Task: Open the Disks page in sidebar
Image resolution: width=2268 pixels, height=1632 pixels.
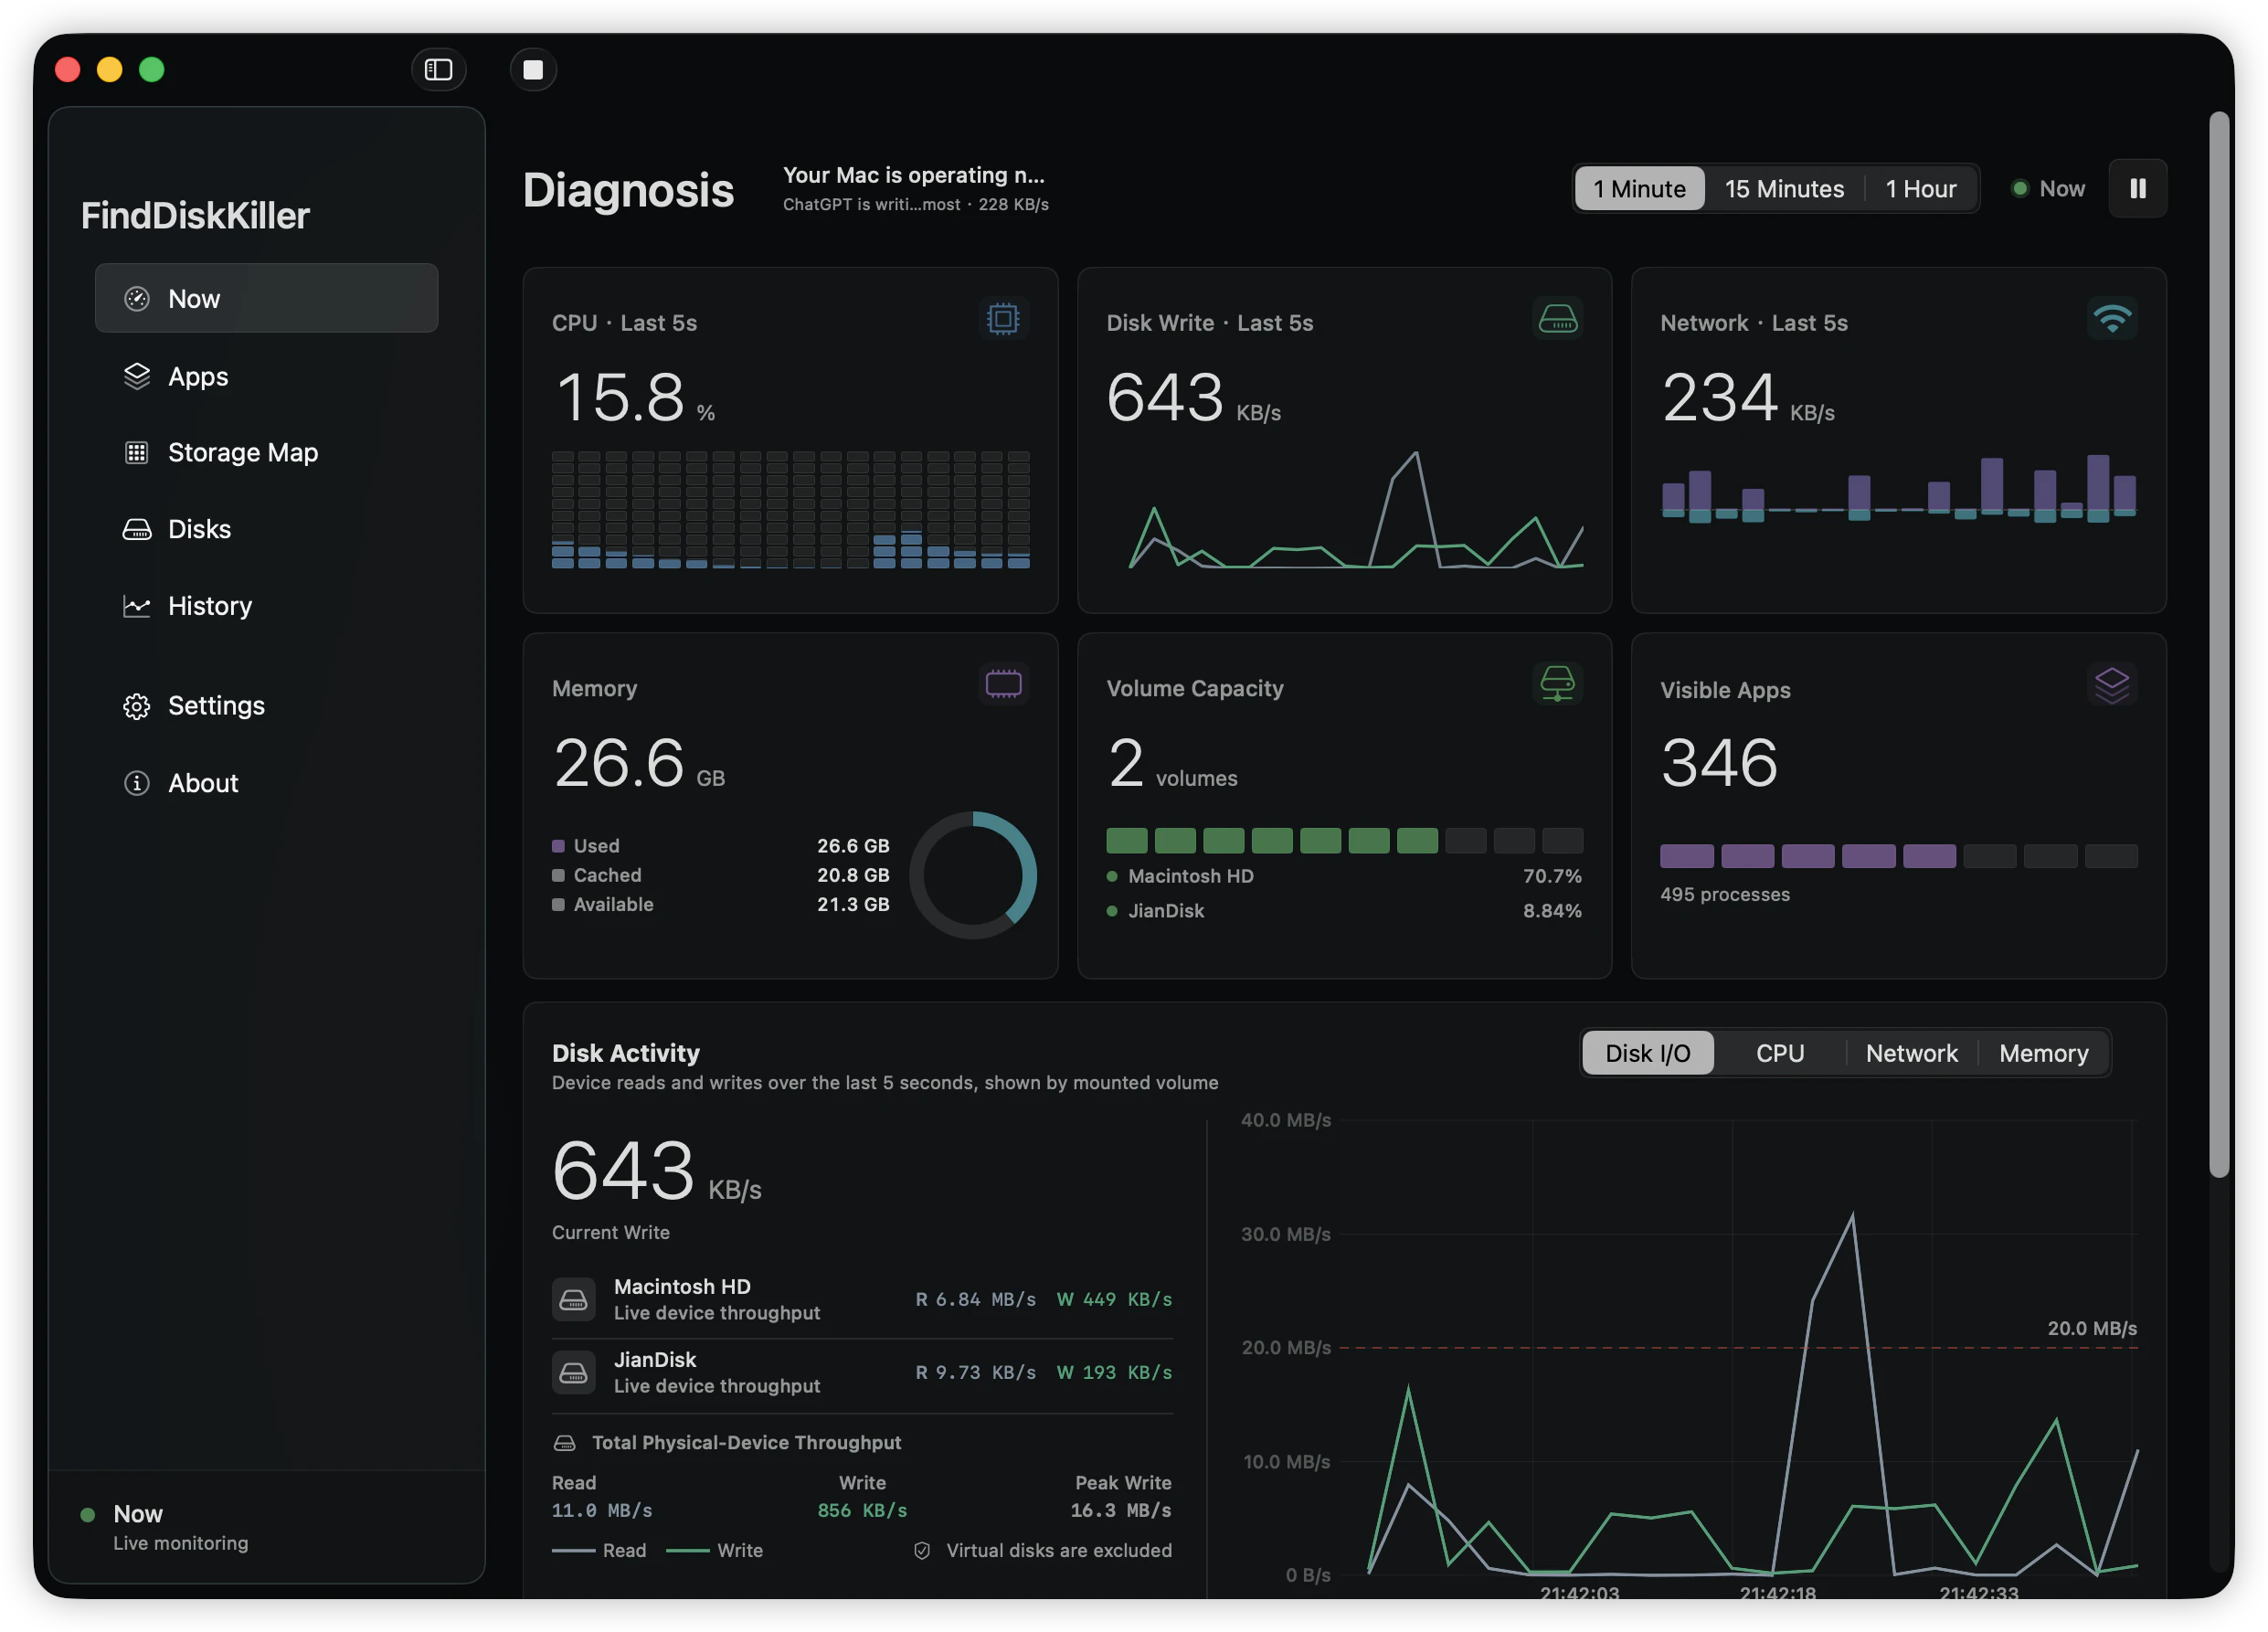Action: pos(267,529)
